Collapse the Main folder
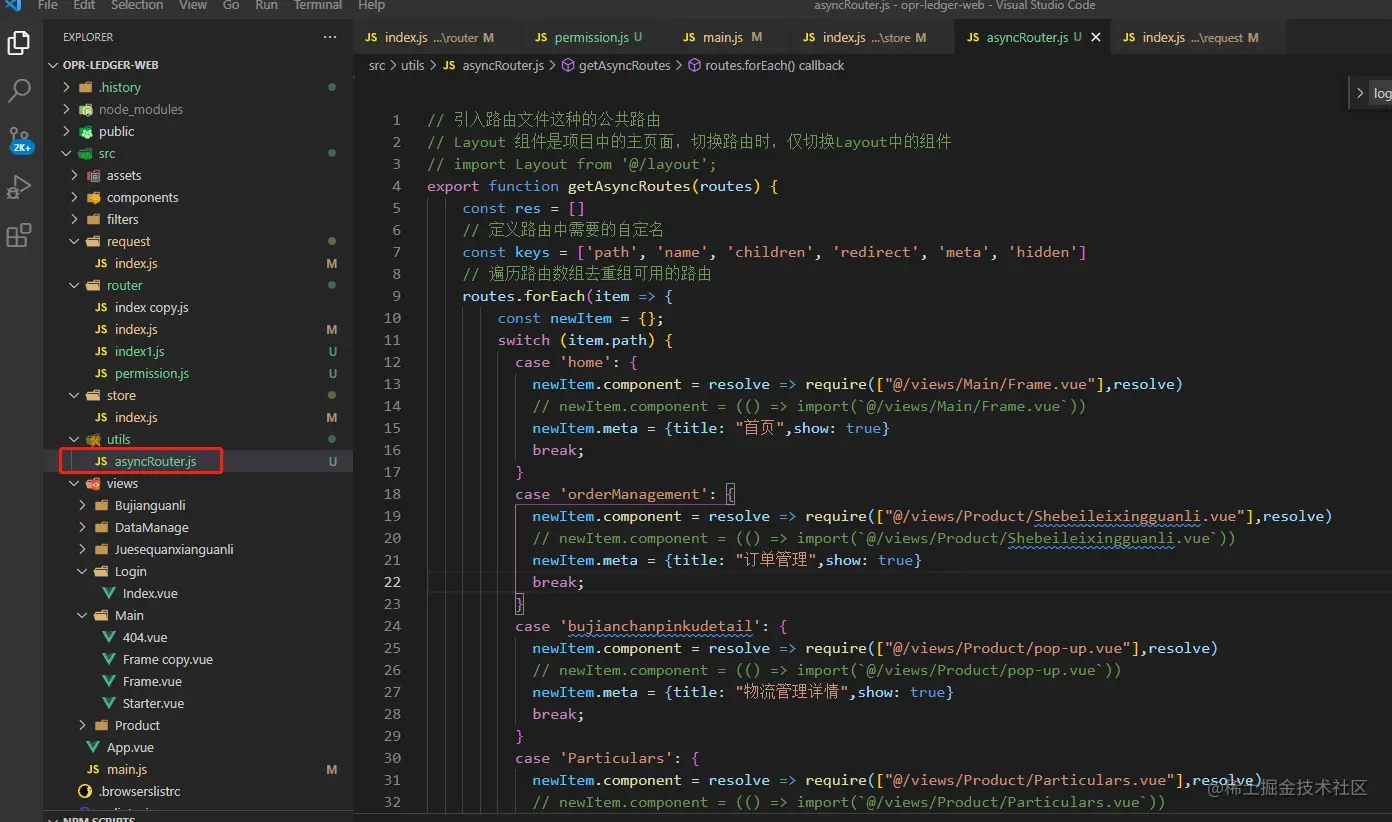The image size is (1392, 822). 83,615
